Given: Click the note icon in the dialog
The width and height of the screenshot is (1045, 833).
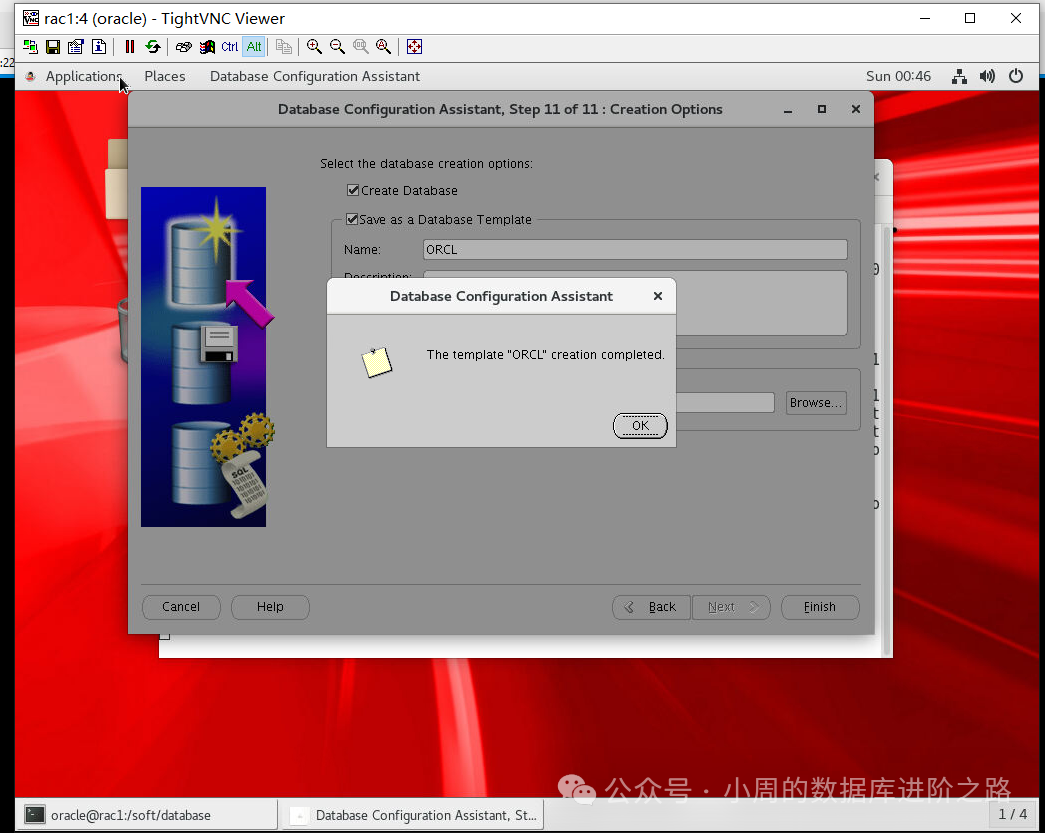Looking at the screenshot, I should 377,362.
